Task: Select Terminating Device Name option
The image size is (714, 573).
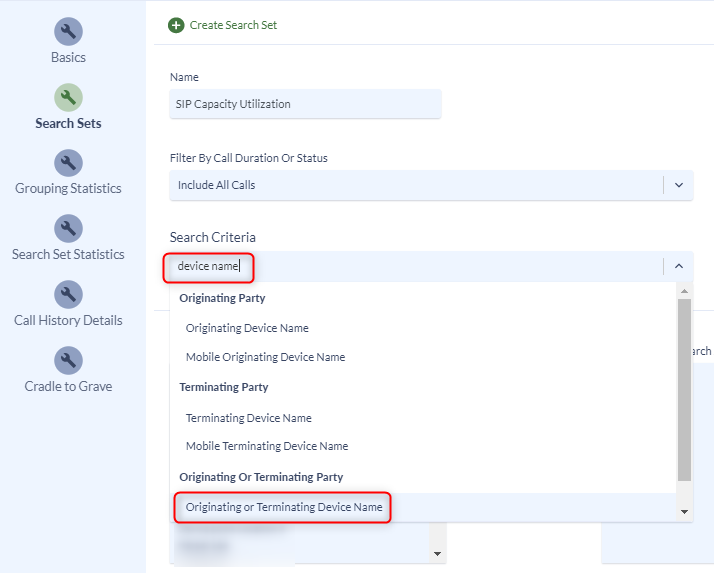Action: pyautogui.click(x=249, y=418)
